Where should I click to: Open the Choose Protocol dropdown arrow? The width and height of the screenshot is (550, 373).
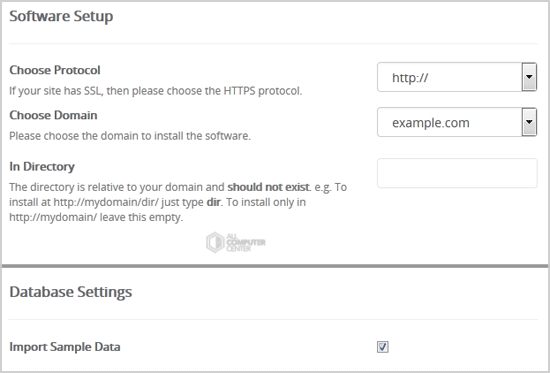pyautogui.click(x=529, y=77)
